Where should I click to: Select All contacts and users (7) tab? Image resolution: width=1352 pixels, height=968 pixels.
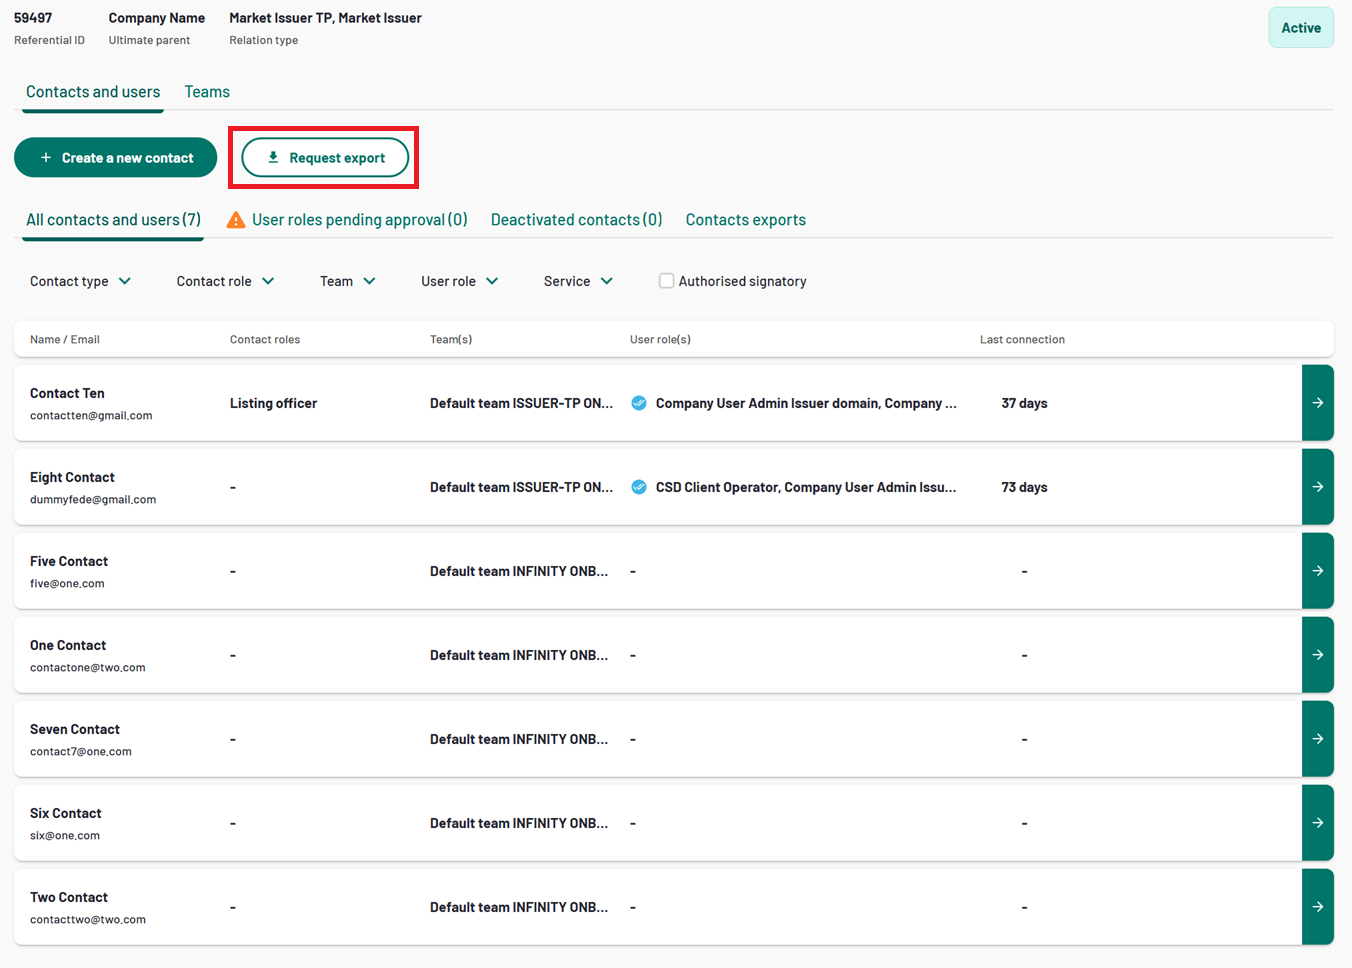pyautogui.click(x=113, y=220)
